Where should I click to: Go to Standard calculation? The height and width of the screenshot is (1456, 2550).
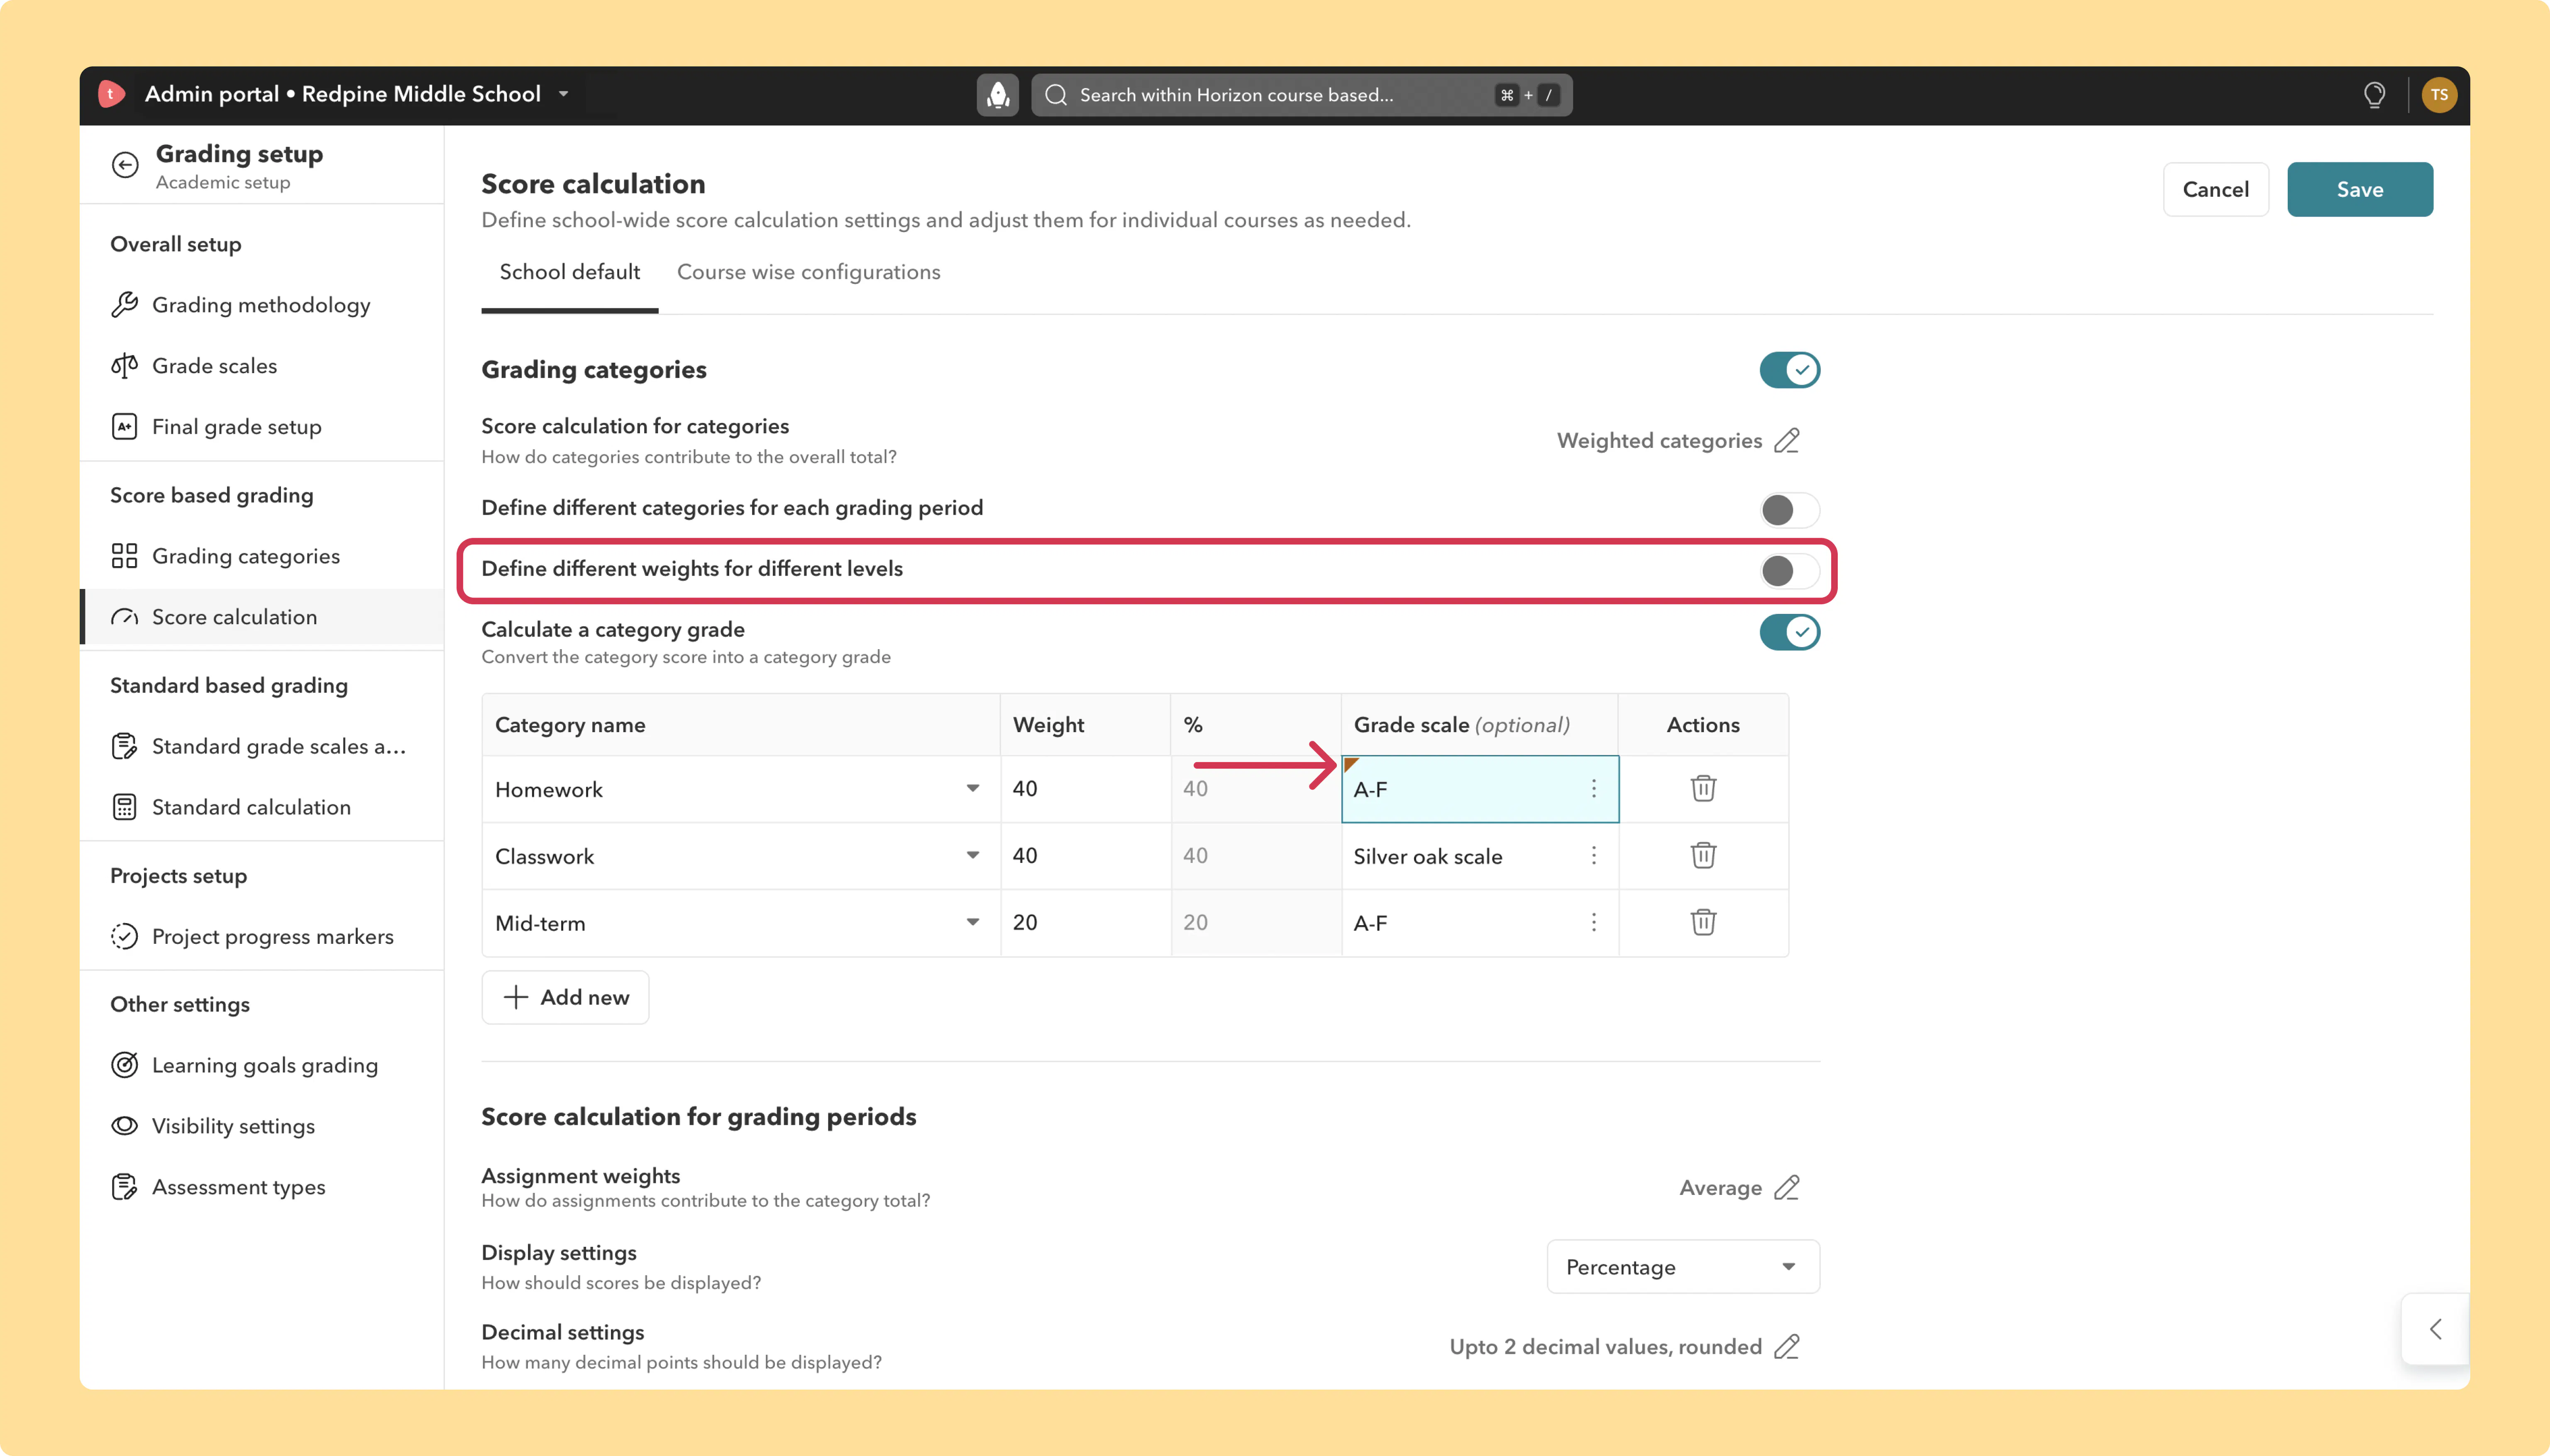coord(261,807)
